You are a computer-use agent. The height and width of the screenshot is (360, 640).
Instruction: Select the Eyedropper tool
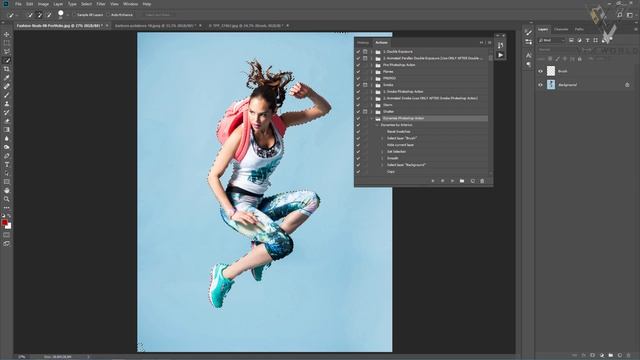point(7,78)
